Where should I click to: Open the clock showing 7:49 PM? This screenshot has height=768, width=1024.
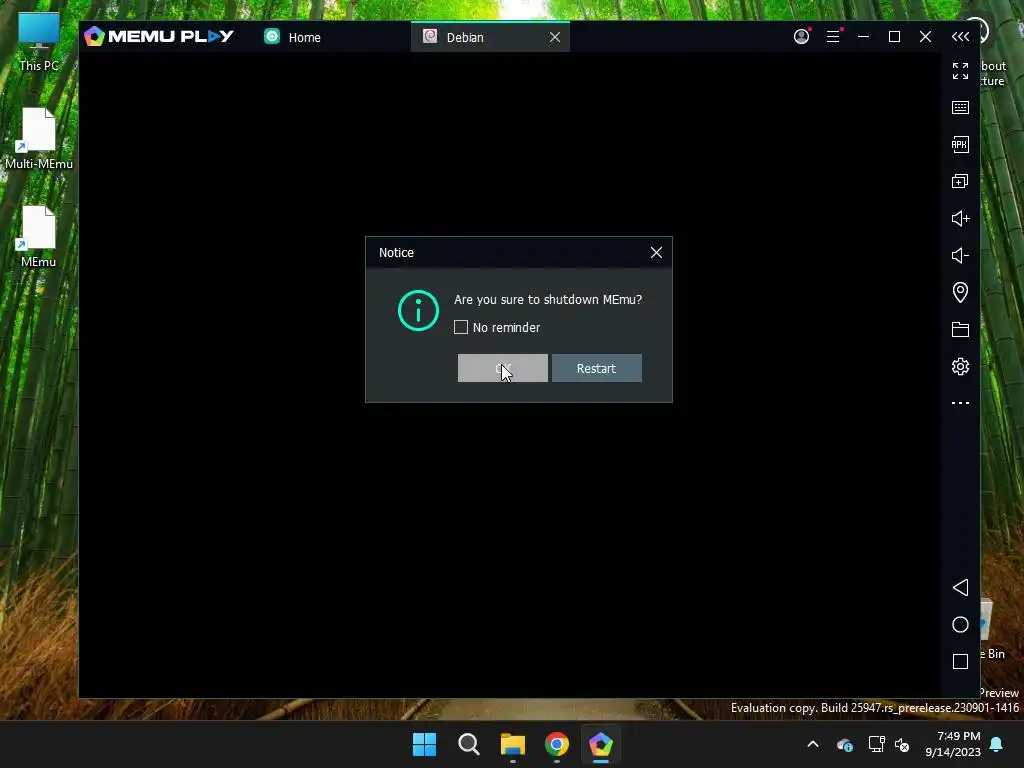[953, 744]
